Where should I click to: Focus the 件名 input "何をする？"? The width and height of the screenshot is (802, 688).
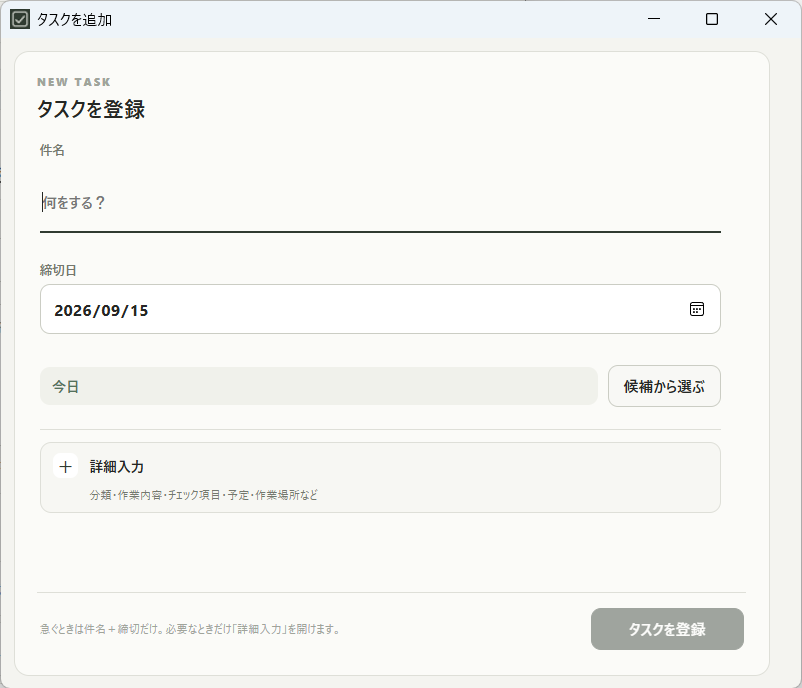coord(380,203)
